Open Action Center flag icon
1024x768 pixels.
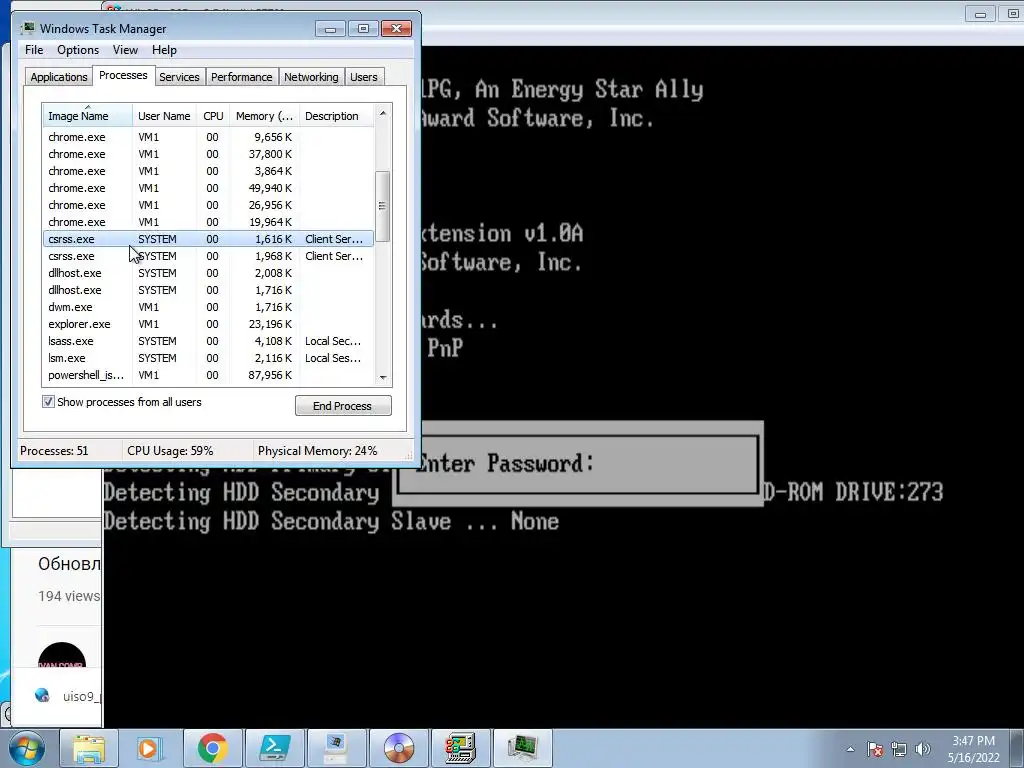(x=875, y=749)
